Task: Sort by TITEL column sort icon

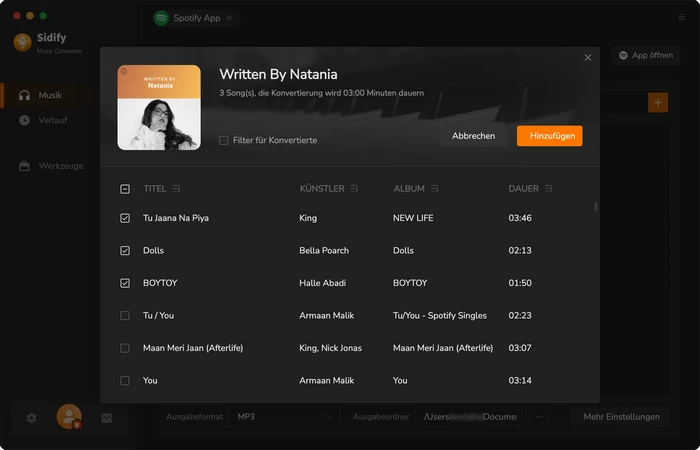Action: tap(176, 189)
